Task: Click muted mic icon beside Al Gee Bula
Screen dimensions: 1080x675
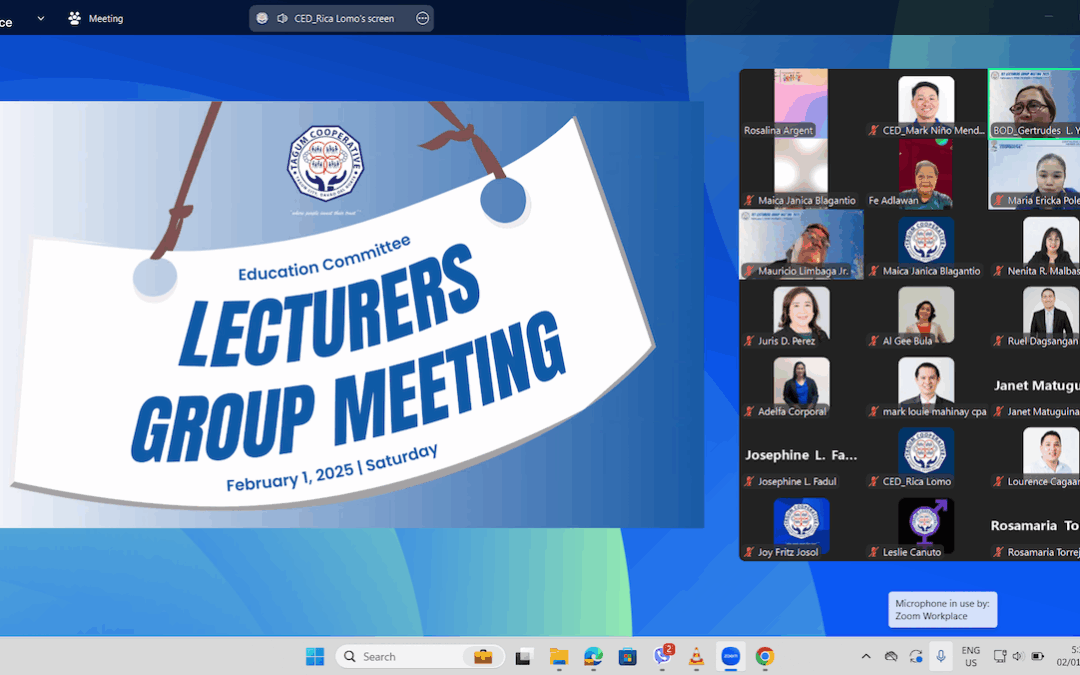Action: (873, 341)
